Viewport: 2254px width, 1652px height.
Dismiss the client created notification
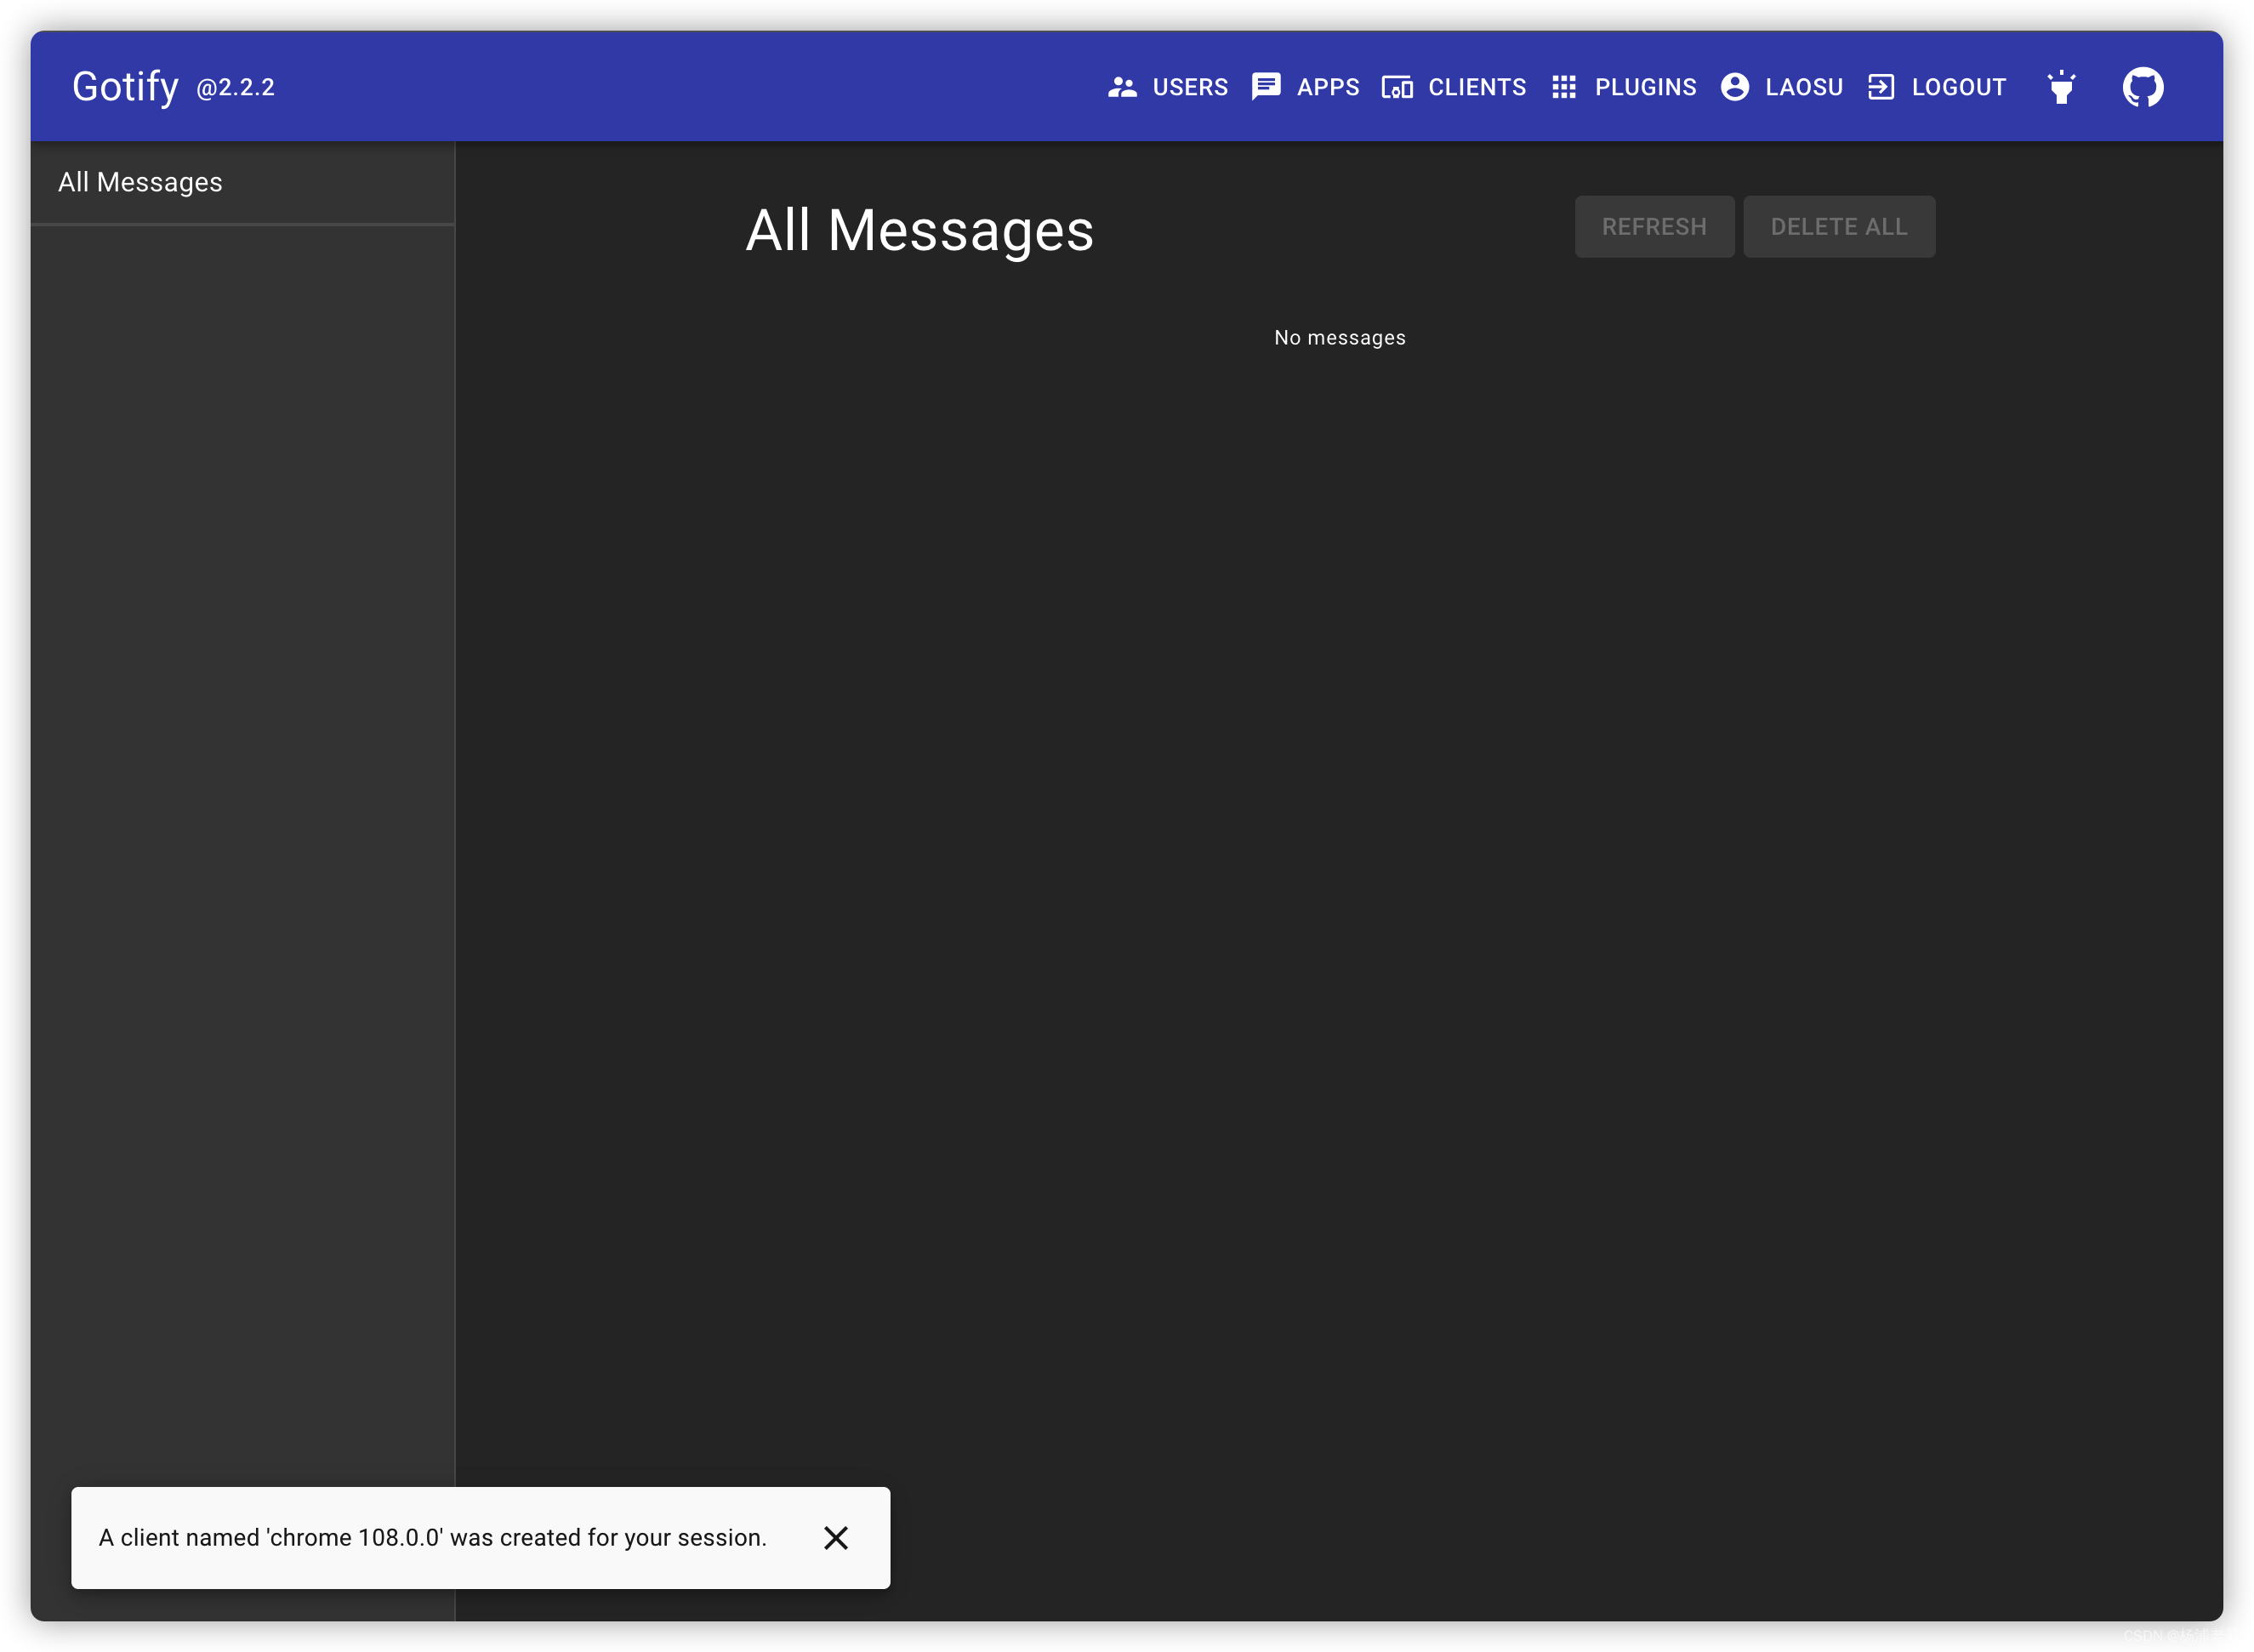point(836,1538)
